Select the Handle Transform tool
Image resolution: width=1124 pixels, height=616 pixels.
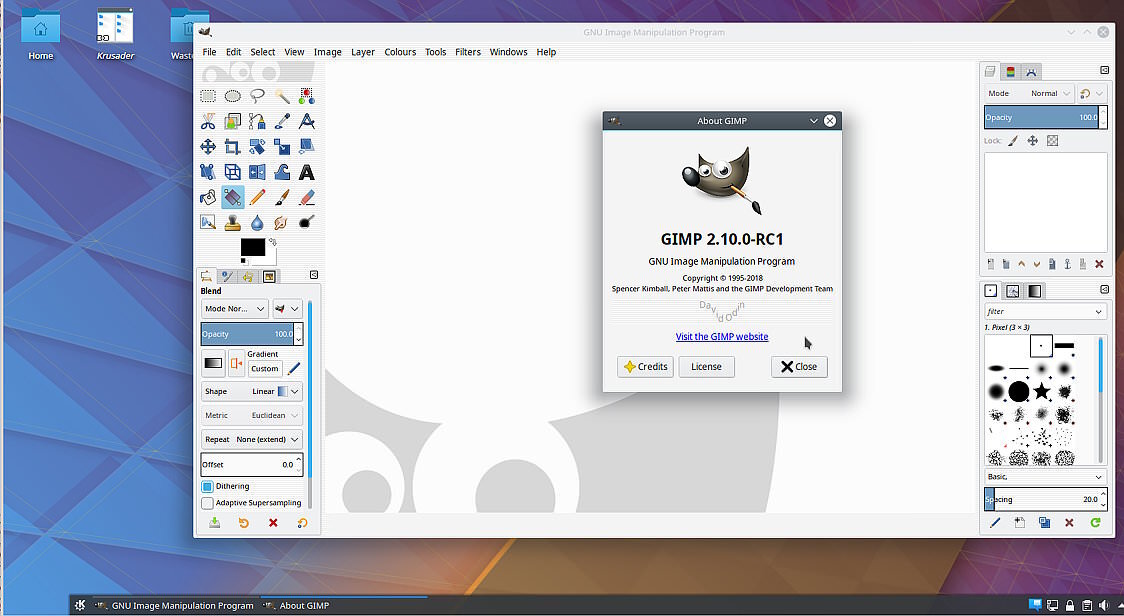click(208, 172)
